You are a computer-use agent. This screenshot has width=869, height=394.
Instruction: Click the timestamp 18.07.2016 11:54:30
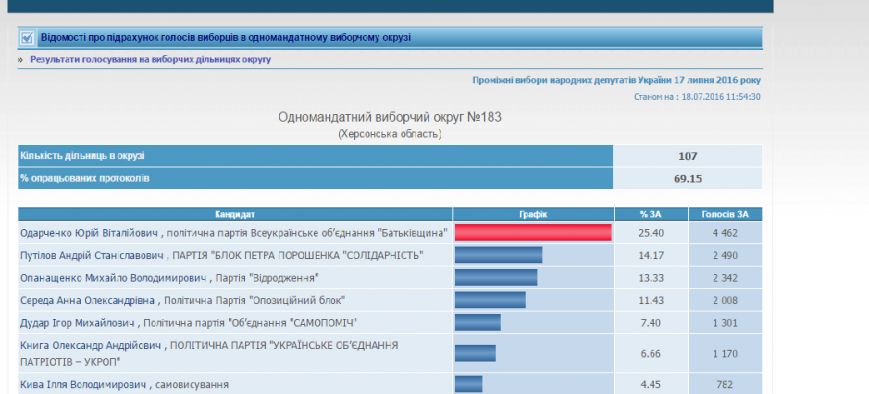[721, 97]
